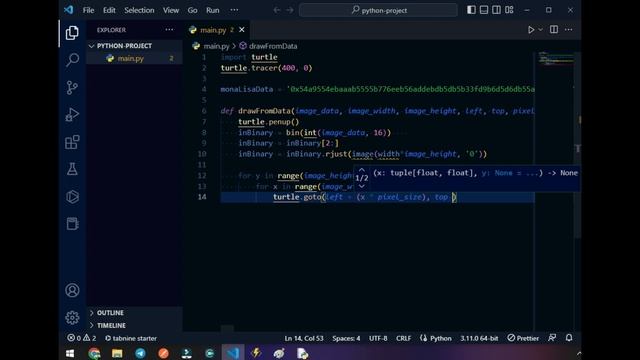Open Telegram from the taskbar
The image size is (640, 360).
140,353
